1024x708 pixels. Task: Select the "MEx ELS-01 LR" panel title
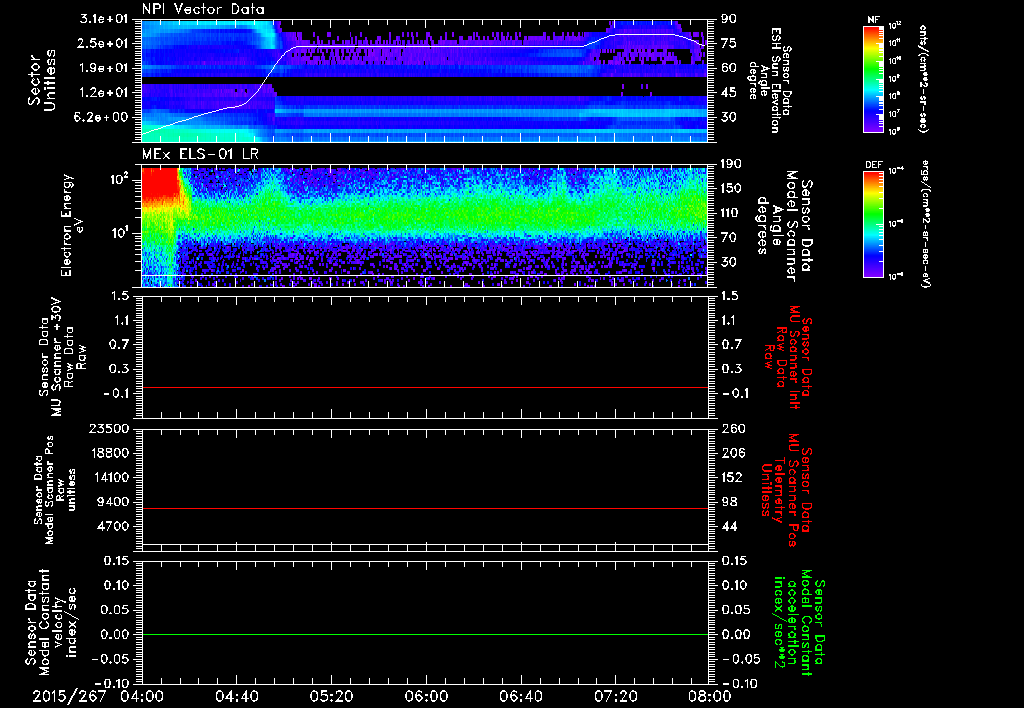[x=200, y=154]
